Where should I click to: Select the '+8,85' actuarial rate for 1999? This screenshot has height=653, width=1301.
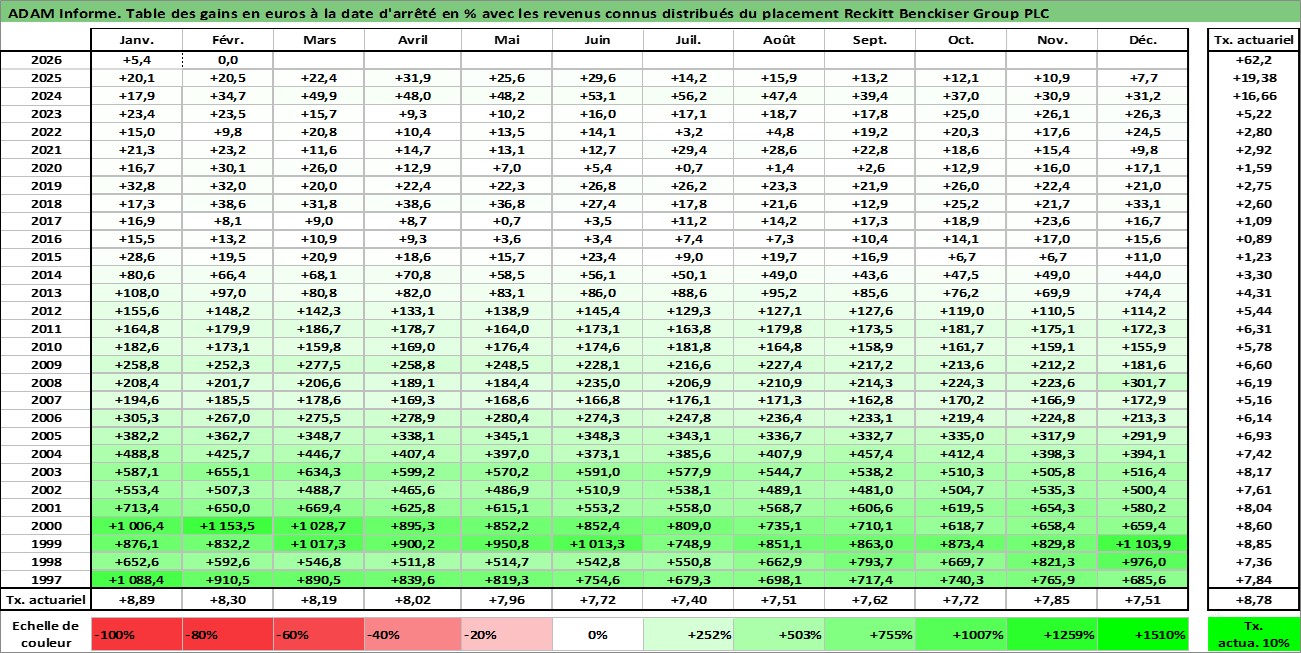tap(1253, 544)
